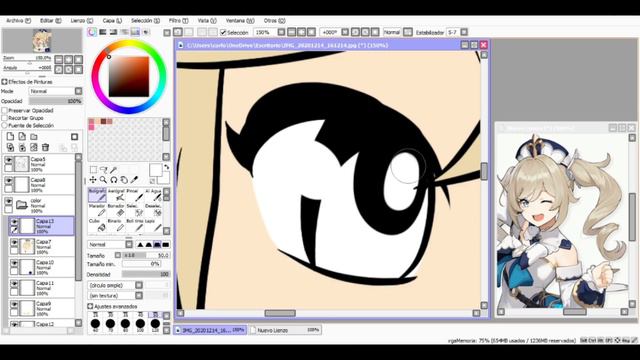Pick the move layer tool
Screen dimensions: 640x360
(x=93, y=180)
